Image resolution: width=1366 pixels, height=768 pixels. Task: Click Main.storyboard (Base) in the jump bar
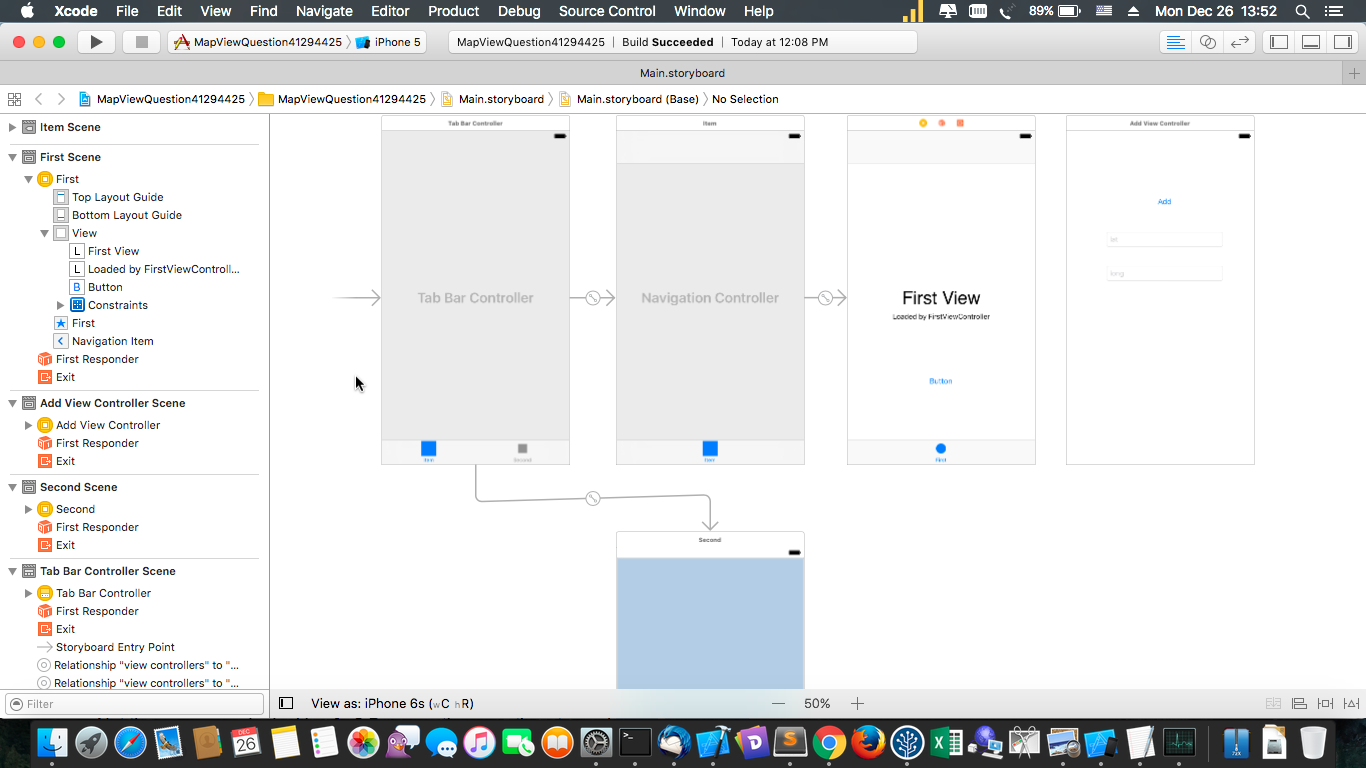coord(628,99)
